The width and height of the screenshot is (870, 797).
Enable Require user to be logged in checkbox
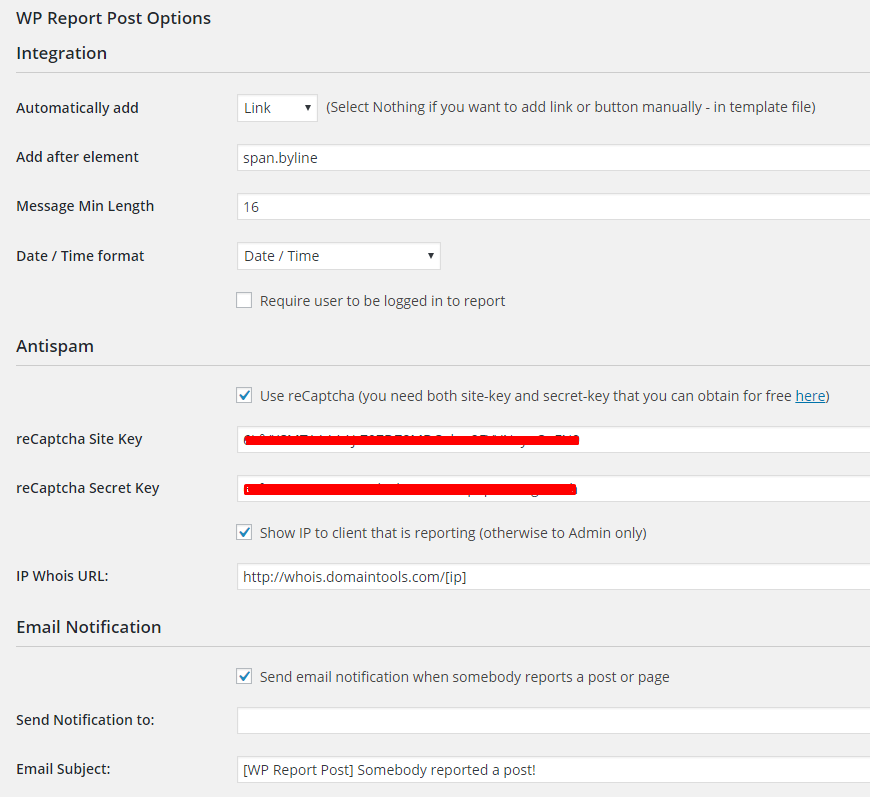tap(244, 300)
